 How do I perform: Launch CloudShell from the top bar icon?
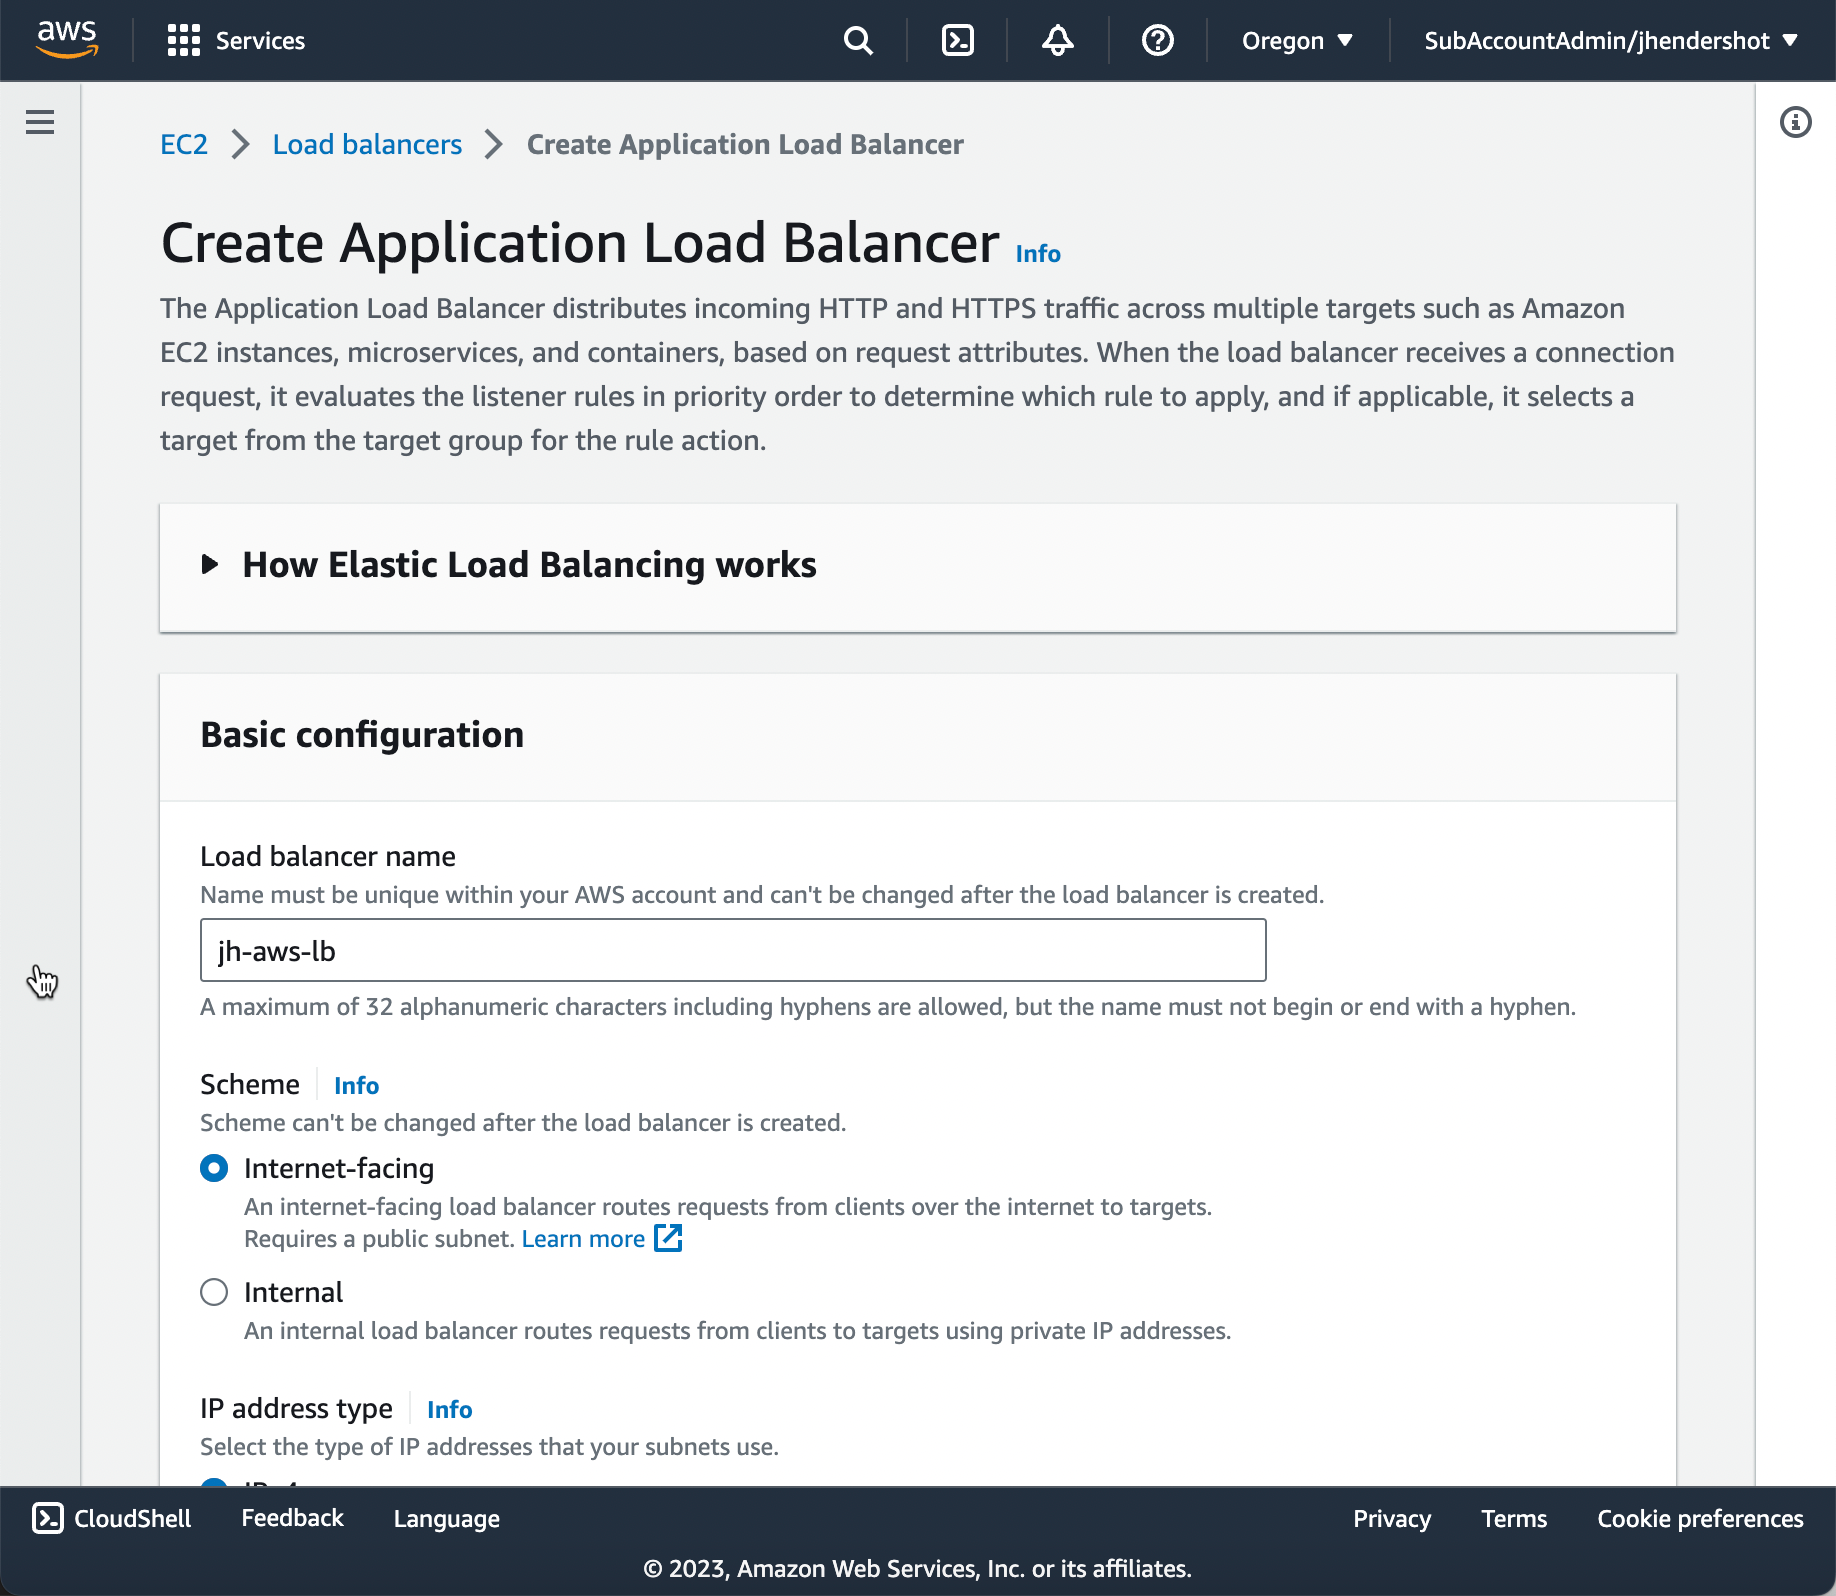click(957, 41)
